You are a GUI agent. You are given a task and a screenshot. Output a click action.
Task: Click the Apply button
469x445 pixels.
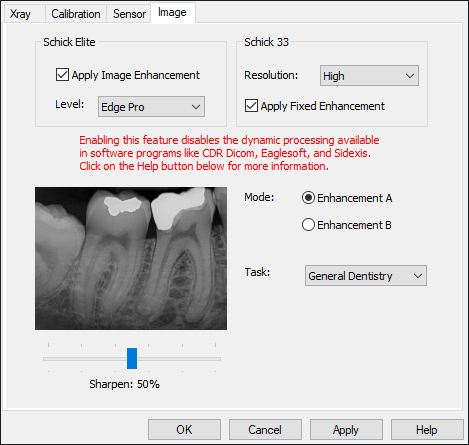click(346, 430)
